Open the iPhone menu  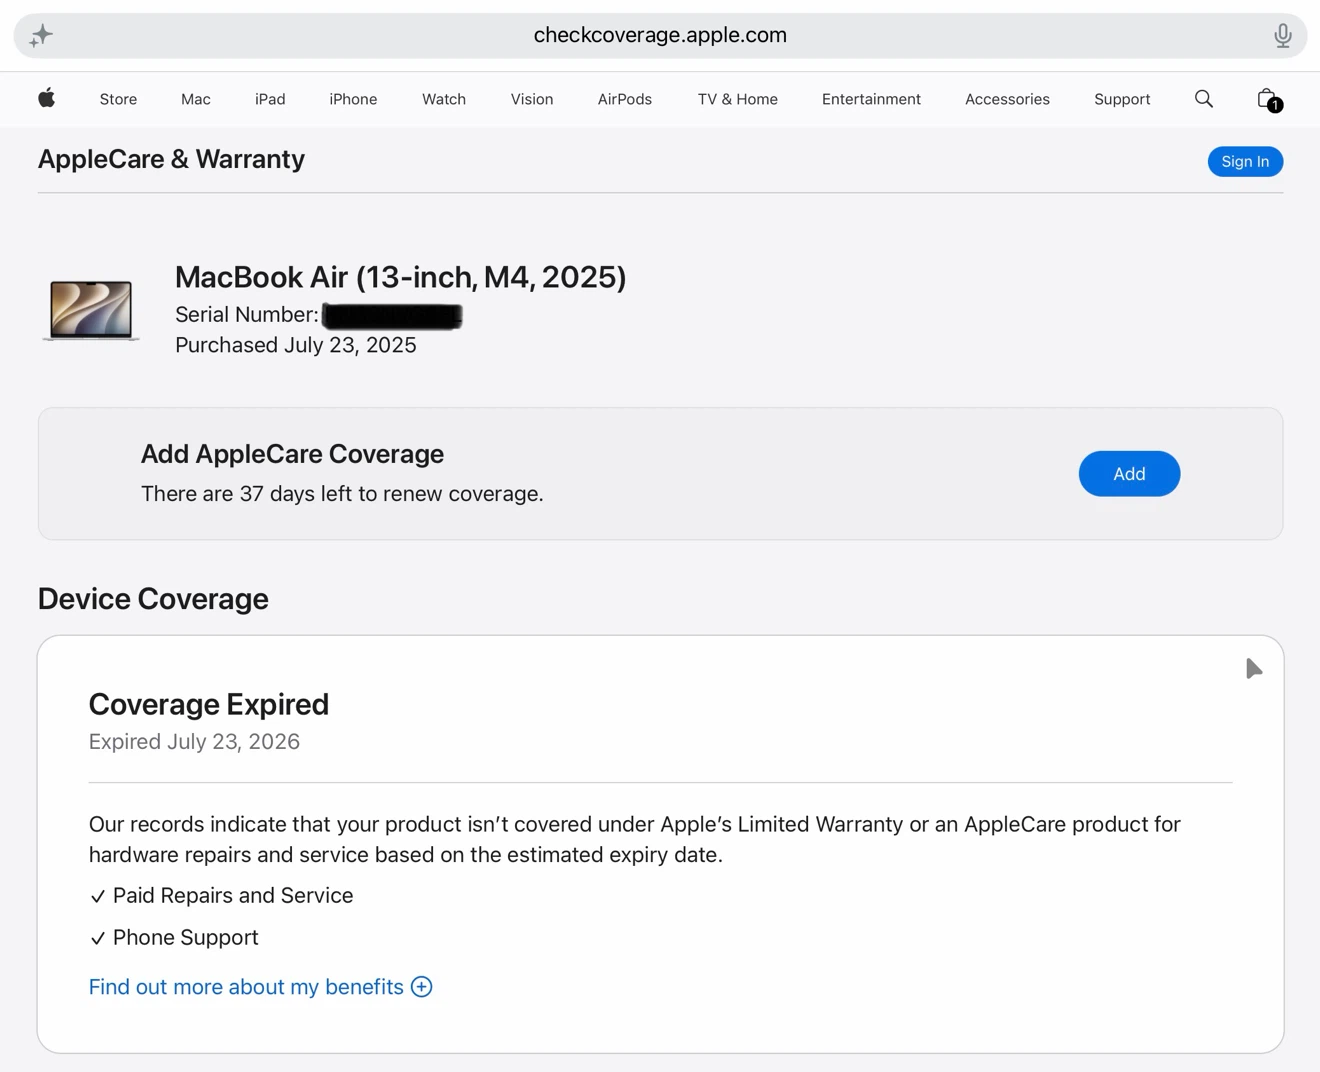353,99
